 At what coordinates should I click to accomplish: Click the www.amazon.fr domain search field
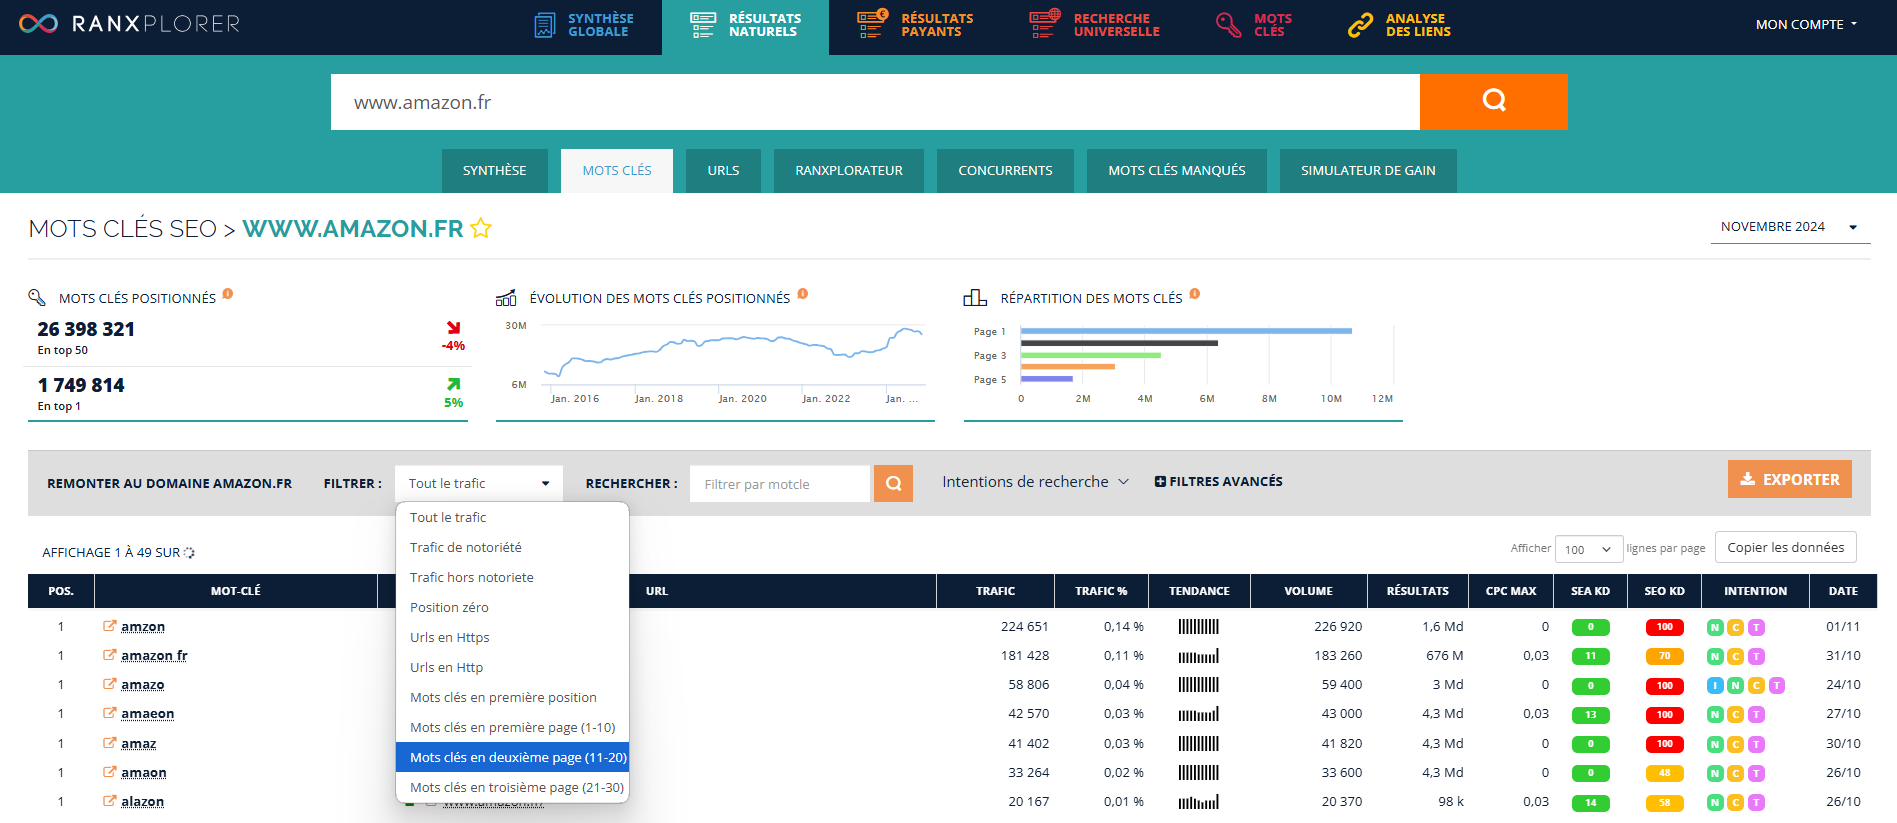[x=875, y=102]
